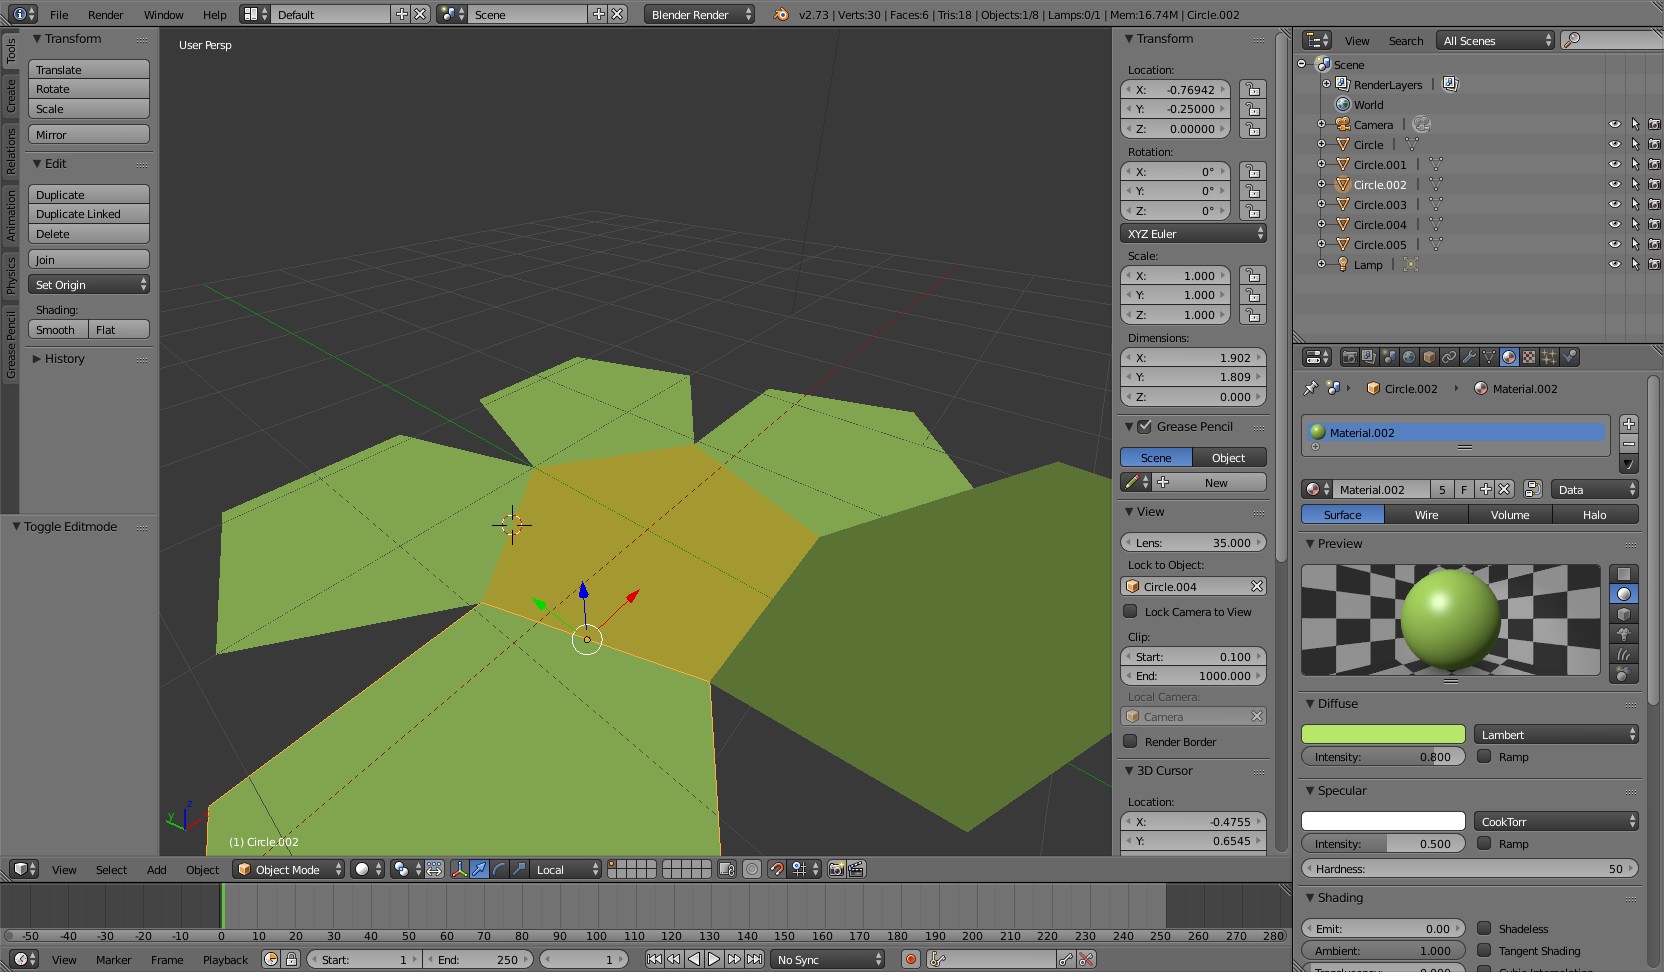This screenshot has width=1664, height=972.
Task: Open the CookTorr specular shader dropdown
Action: point(1556,821)
